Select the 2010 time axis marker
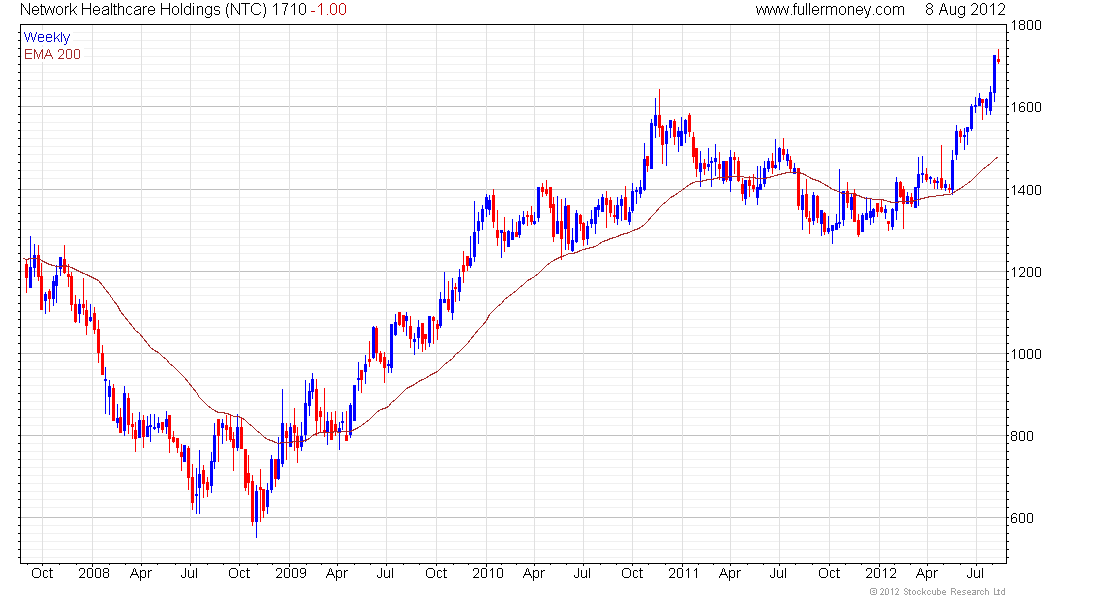This screenshot has height=600, width=1100. point(487,574)
